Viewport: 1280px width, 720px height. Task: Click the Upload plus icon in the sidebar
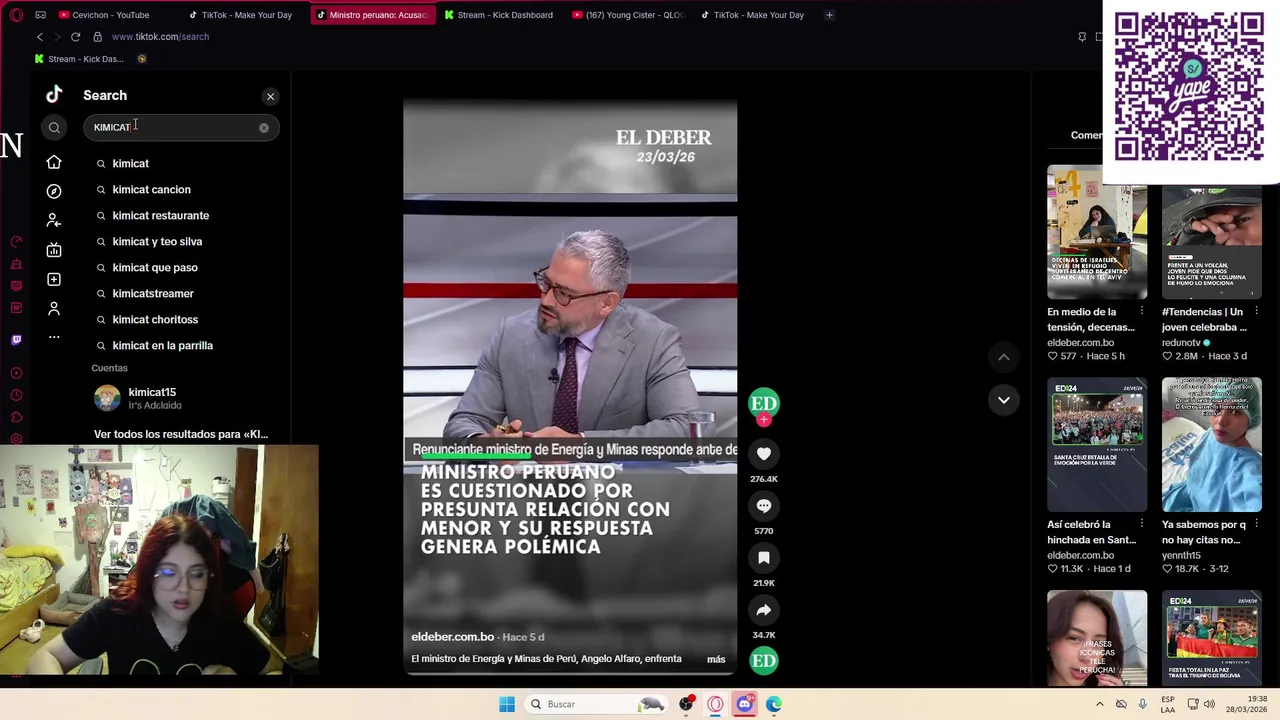[x=54, y=279]
